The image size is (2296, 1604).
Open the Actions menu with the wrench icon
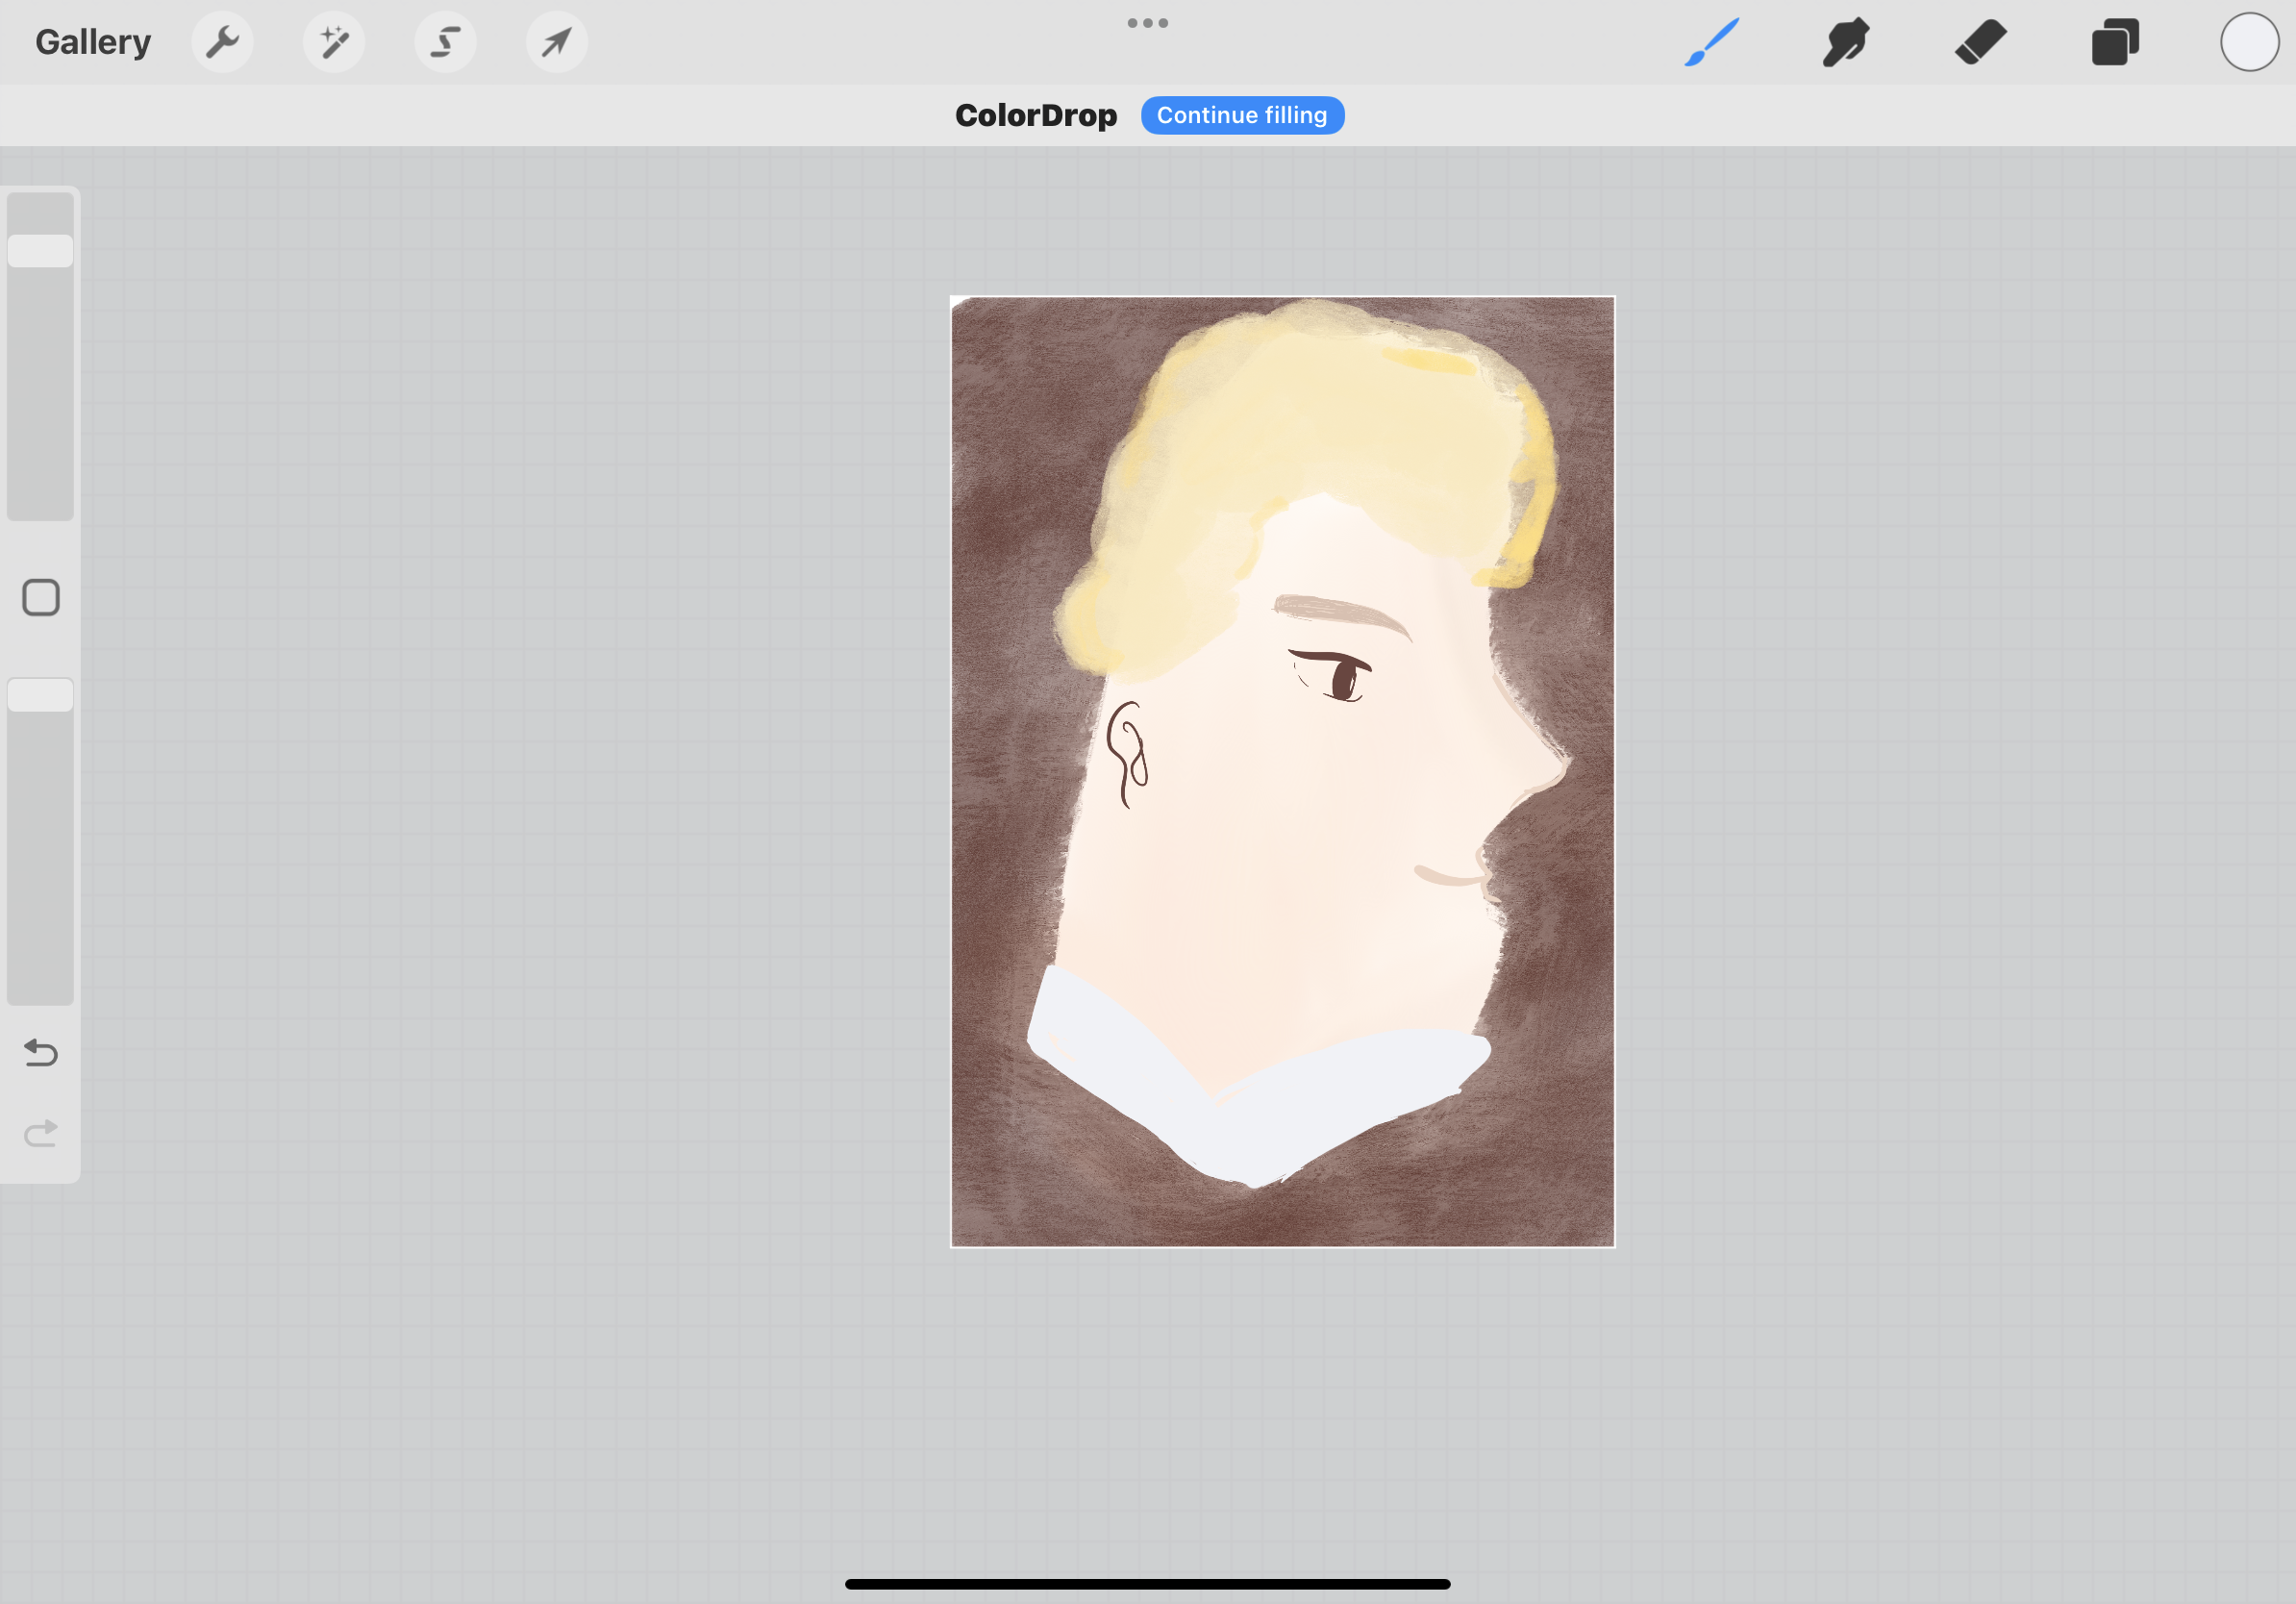pos(222,41)
